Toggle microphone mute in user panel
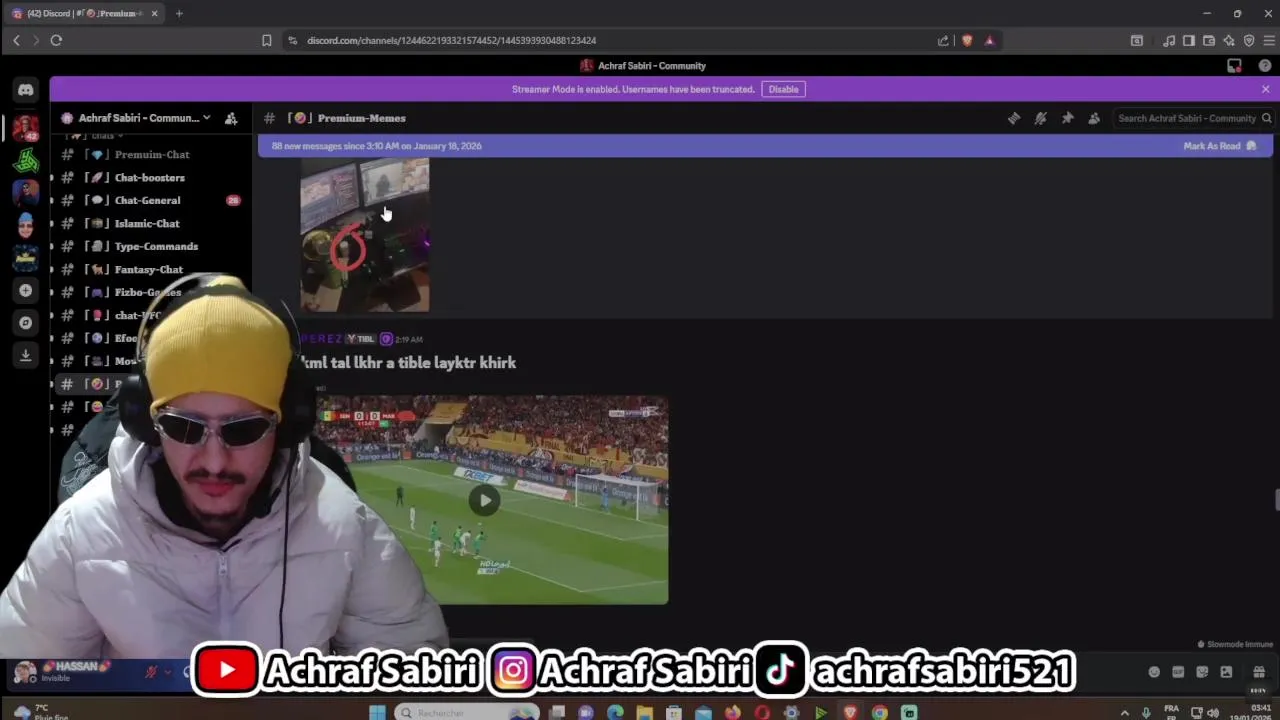1280x720 pixels. [x=152, y=672]
